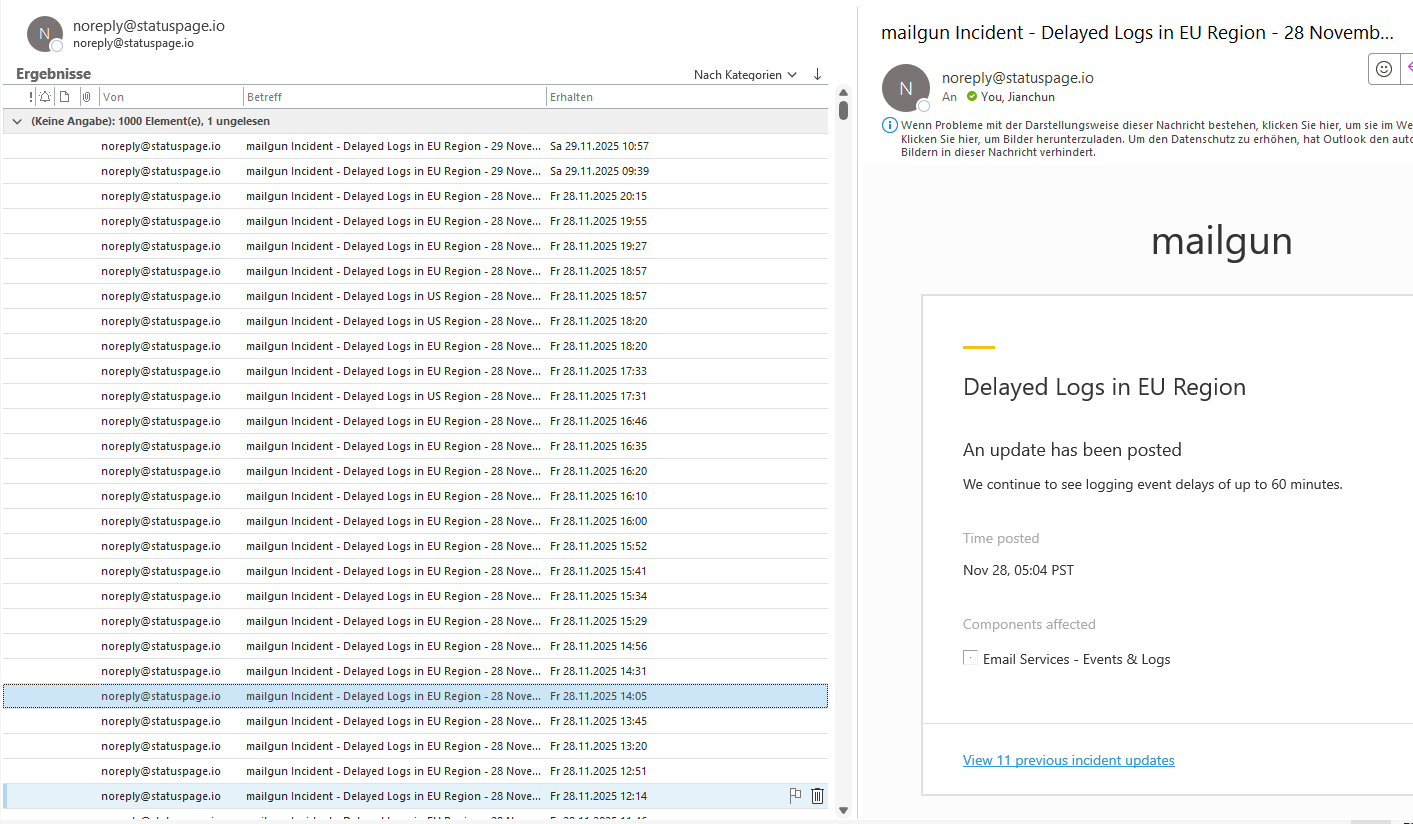Click the importance column header icon
Image resolution: width=1413 pixels, height=824 pixels.
click(31, 97)
